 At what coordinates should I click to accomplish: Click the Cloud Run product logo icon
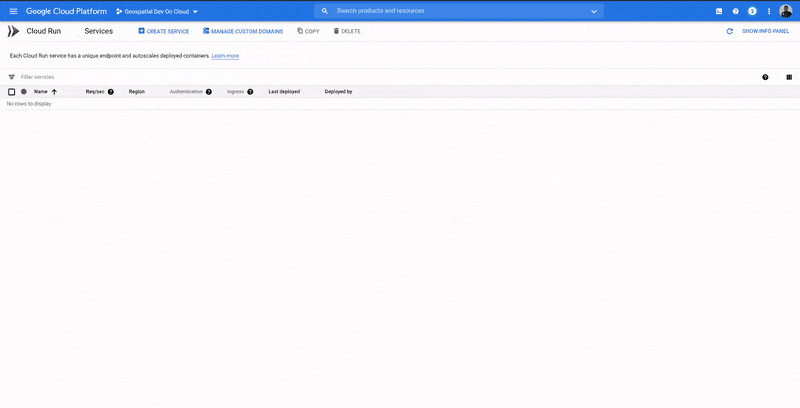pyautogui.click(x=13, y=31)
